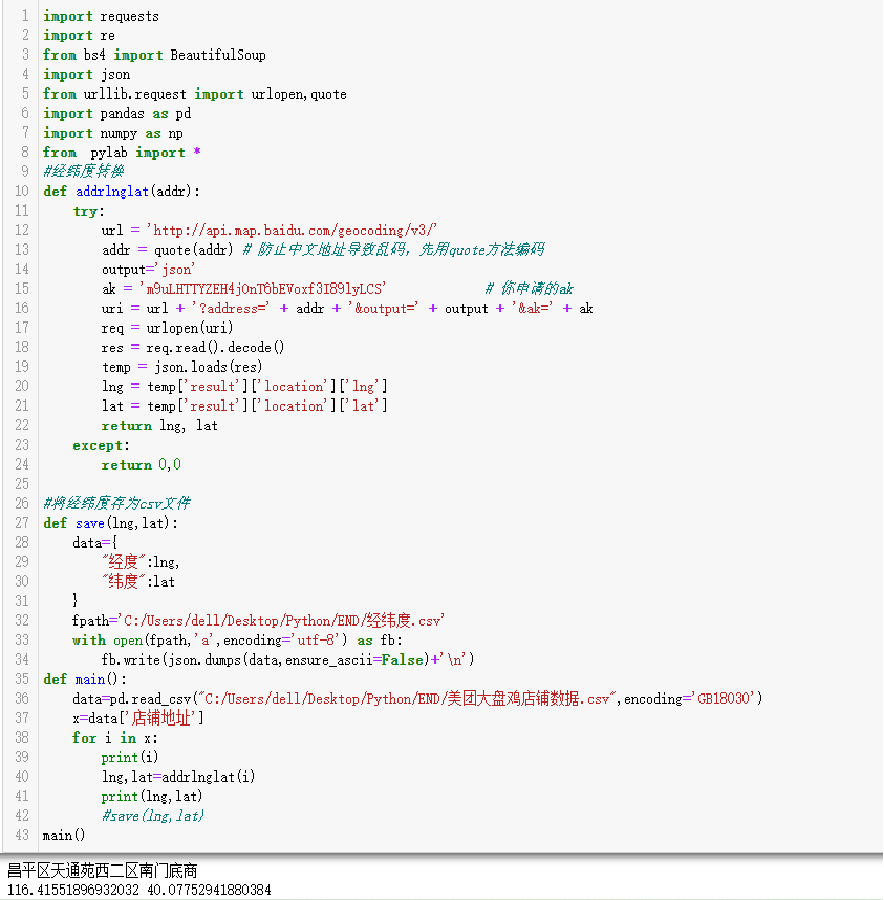Viewport: 884px width, 900px height.
Task: Click the comment '# 你申请的ak'
Action: click(x=529, y=289)
